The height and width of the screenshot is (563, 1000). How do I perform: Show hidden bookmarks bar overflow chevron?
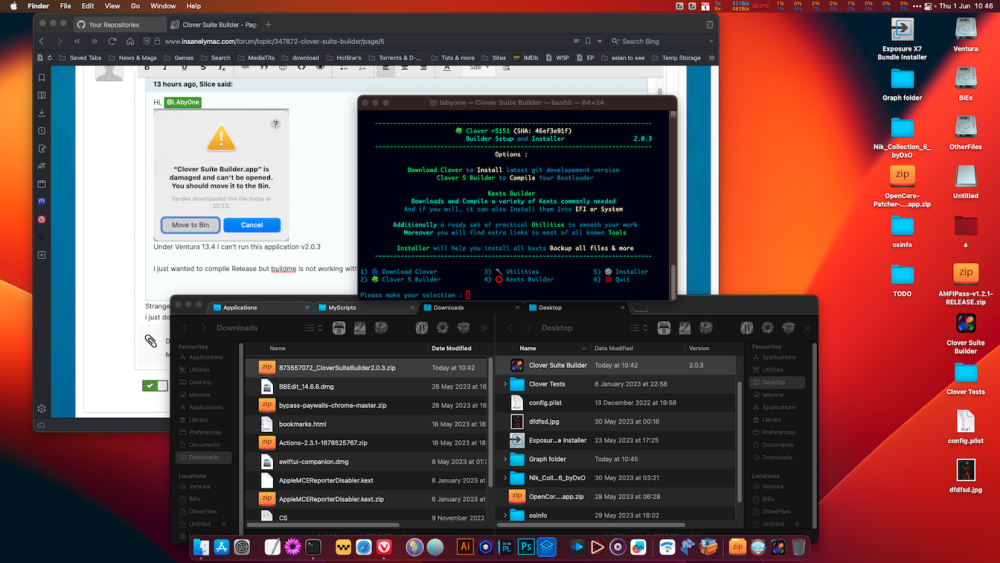pyautogui.click(x=711, y=58)
